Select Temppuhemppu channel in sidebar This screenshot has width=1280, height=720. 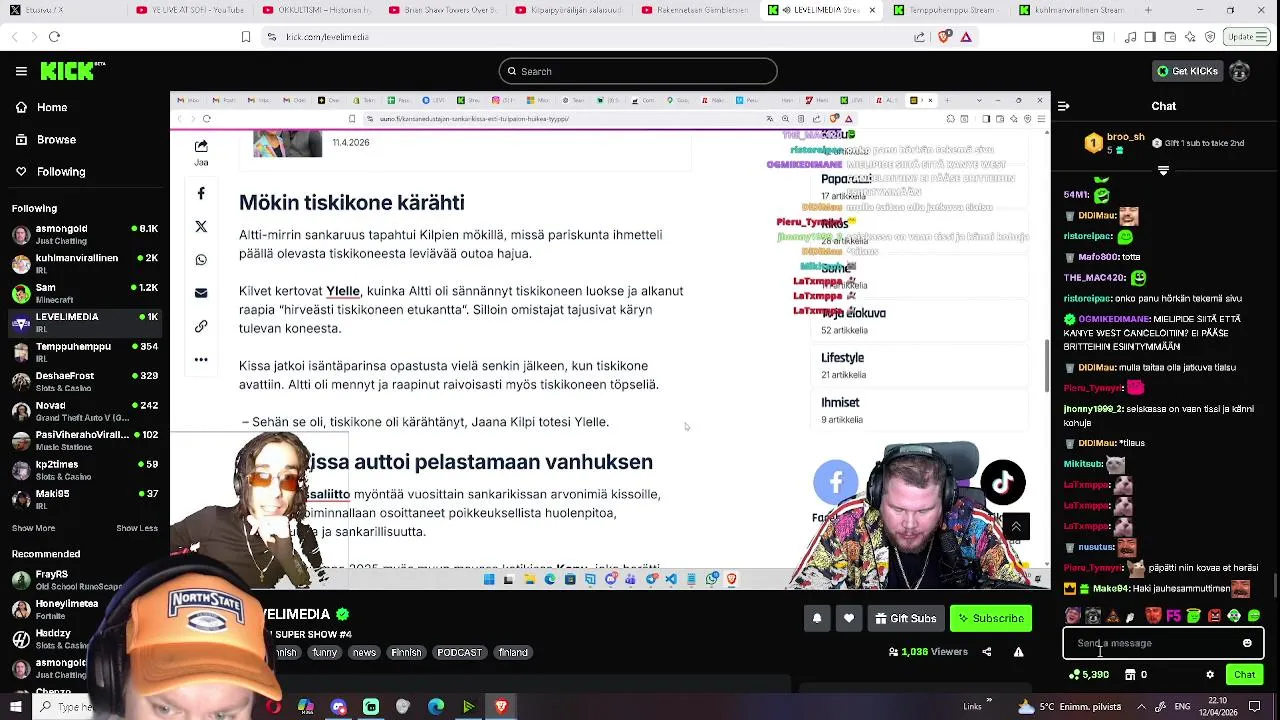pyautogui.click(x=85, y=352)
